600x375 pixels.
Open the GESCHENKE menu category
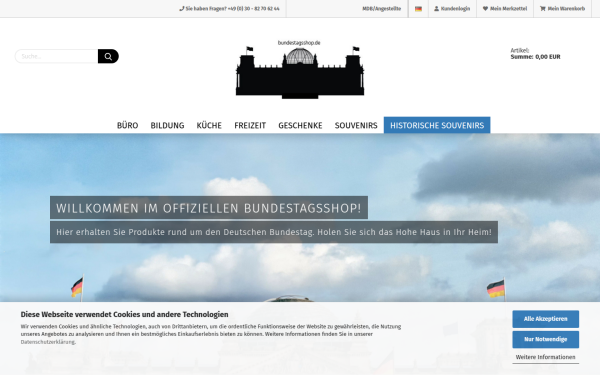coord(300,126)
